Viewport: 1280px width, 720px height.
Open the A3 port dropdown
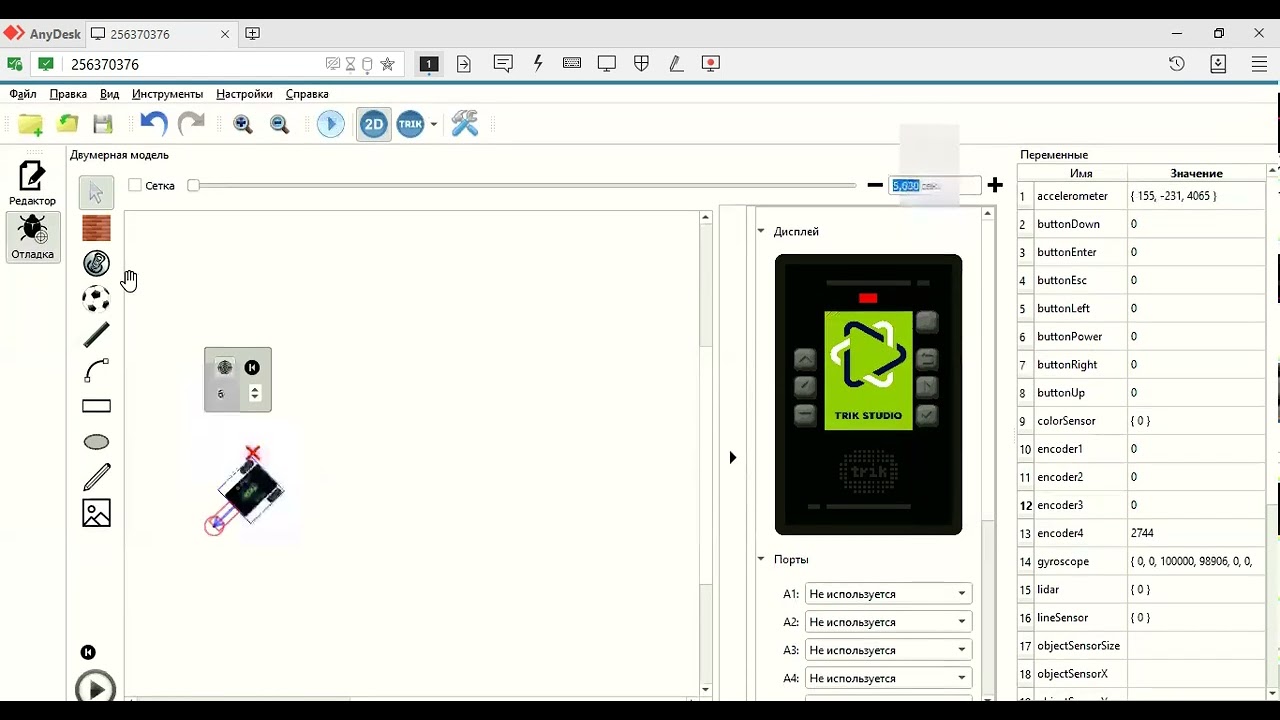point(888,650)
